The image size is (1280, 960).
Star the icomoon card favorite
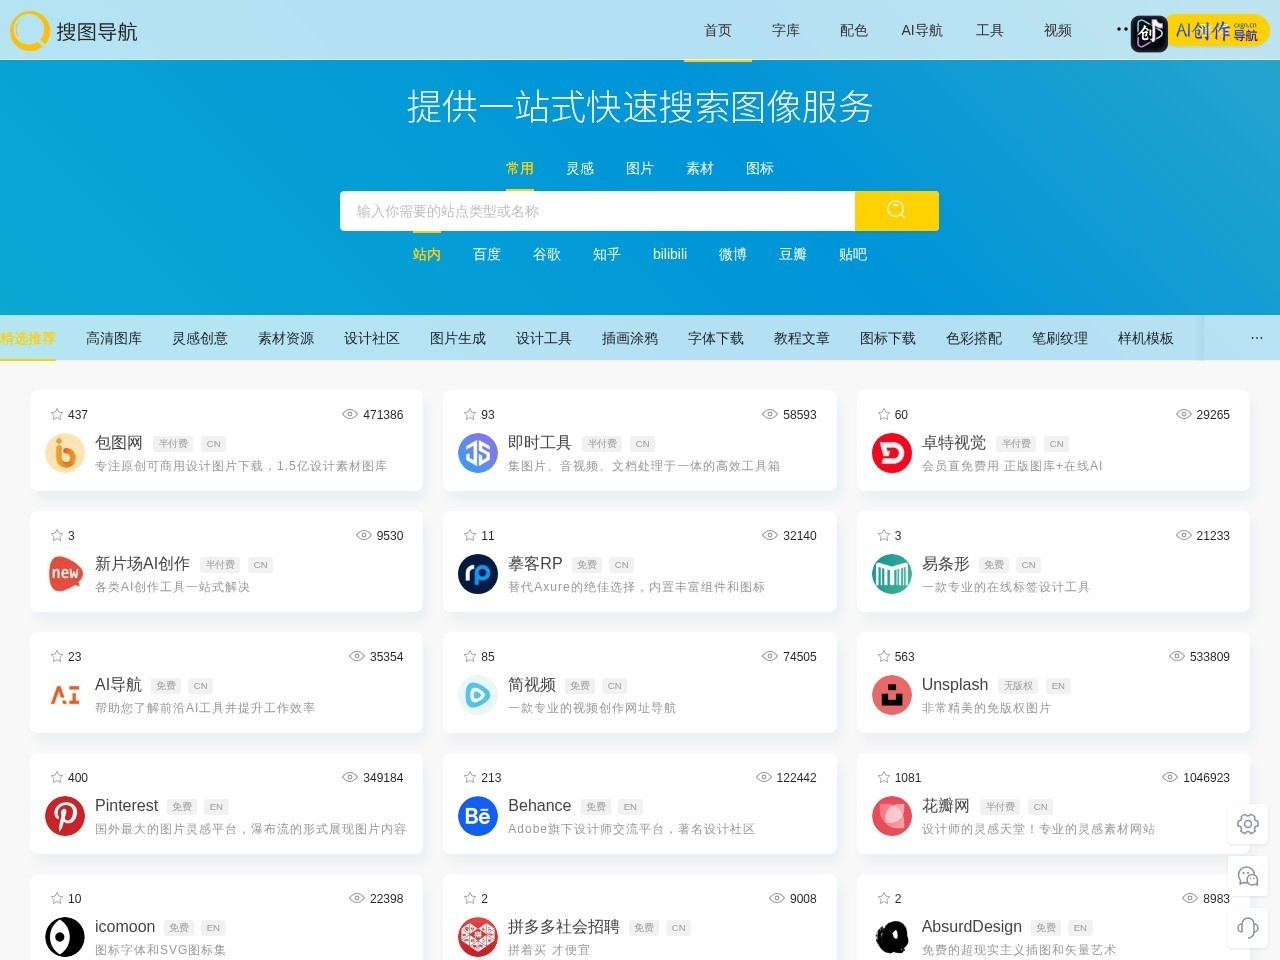[57, 898]
